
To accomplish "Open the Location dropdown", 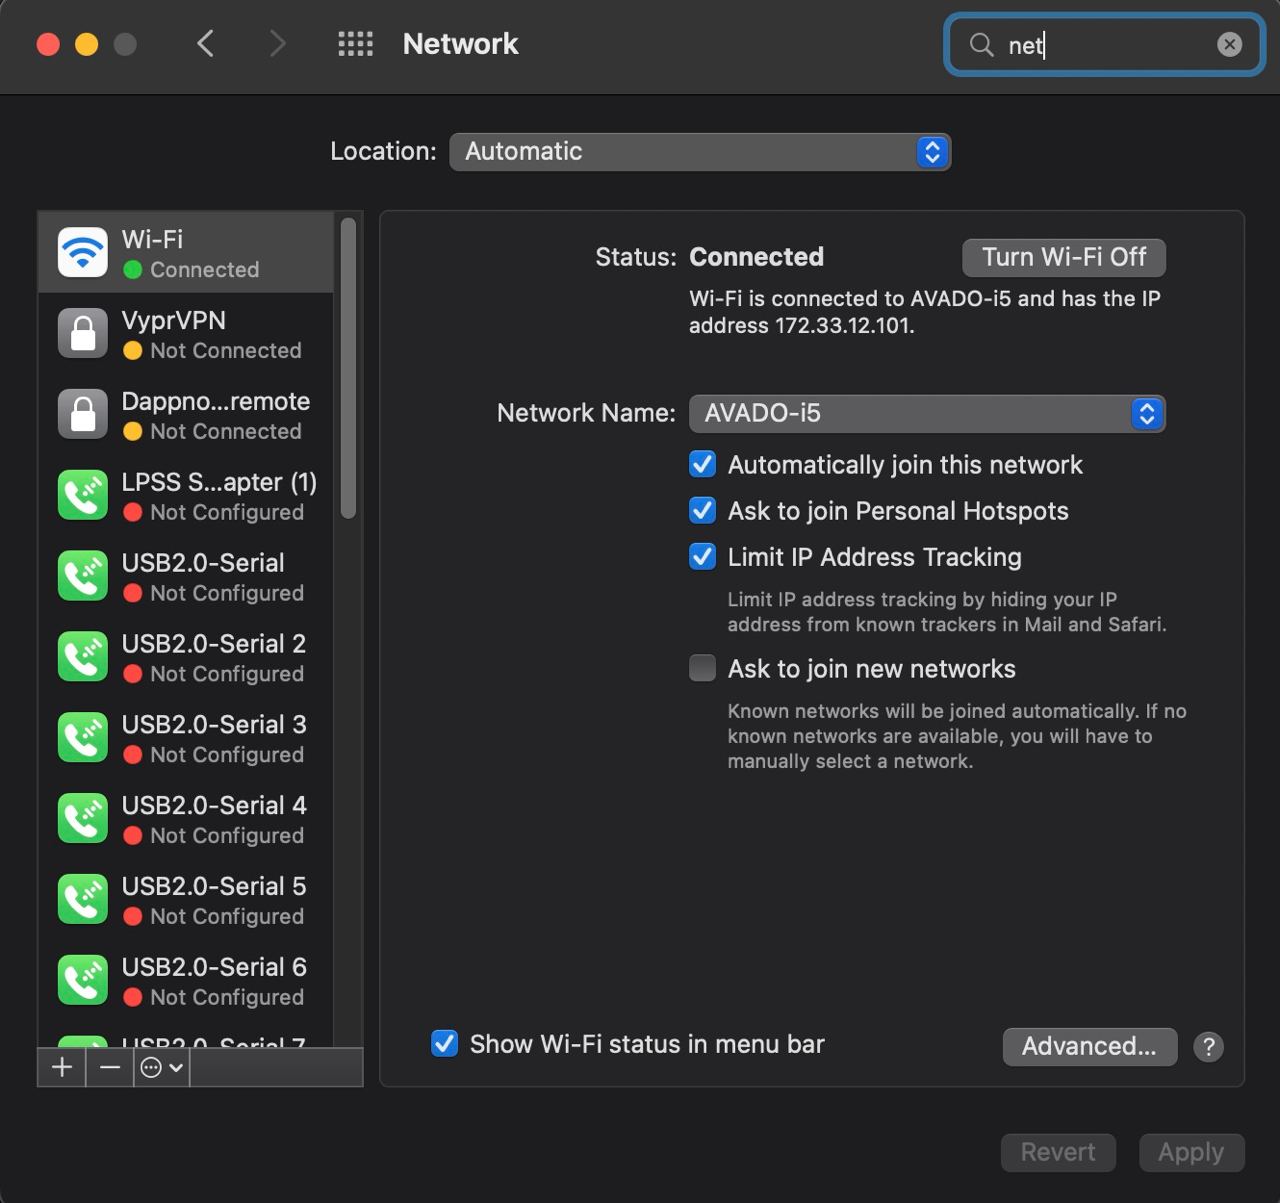I will 700,152.
